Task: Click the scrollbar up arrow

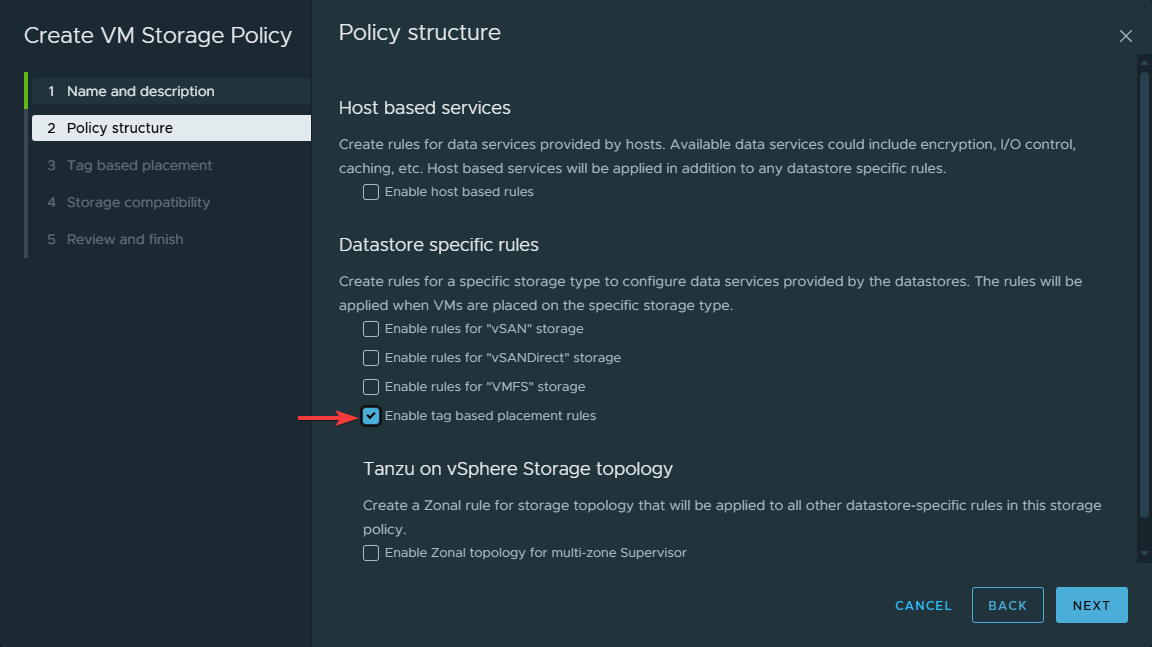Action: click(1144, 61)
